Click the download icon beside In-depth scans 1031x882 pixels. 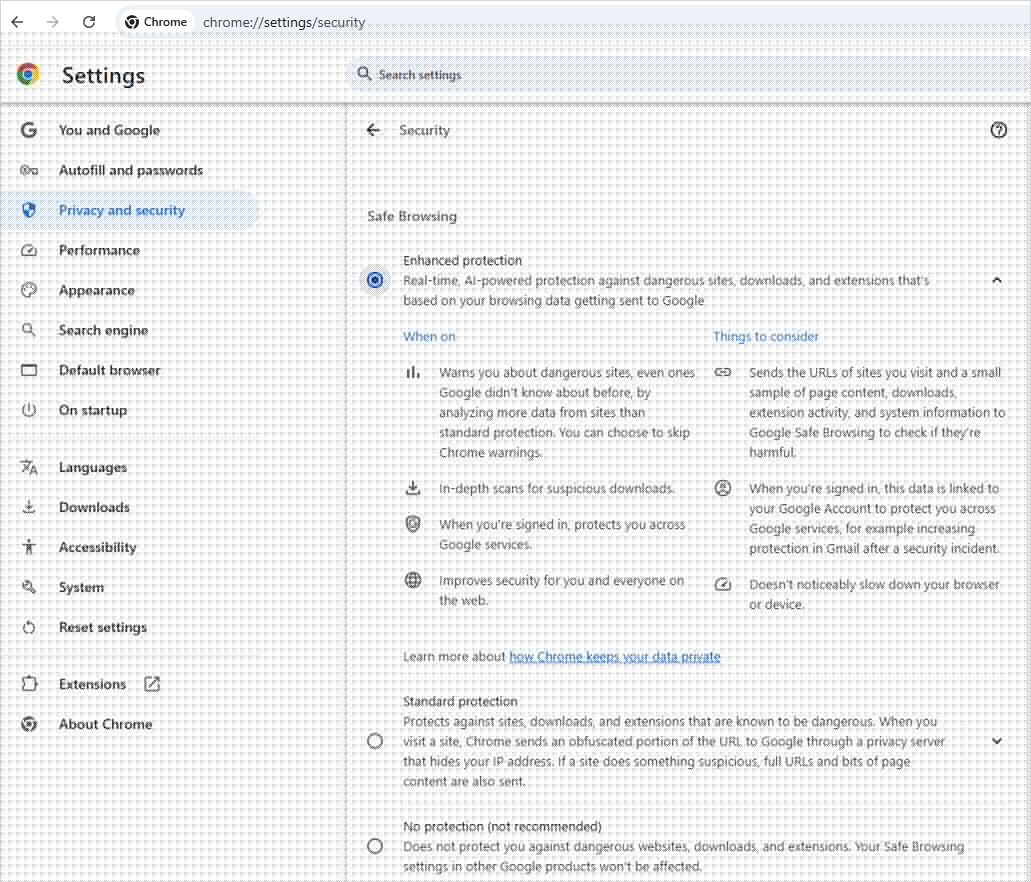click(x=412, y=488)
